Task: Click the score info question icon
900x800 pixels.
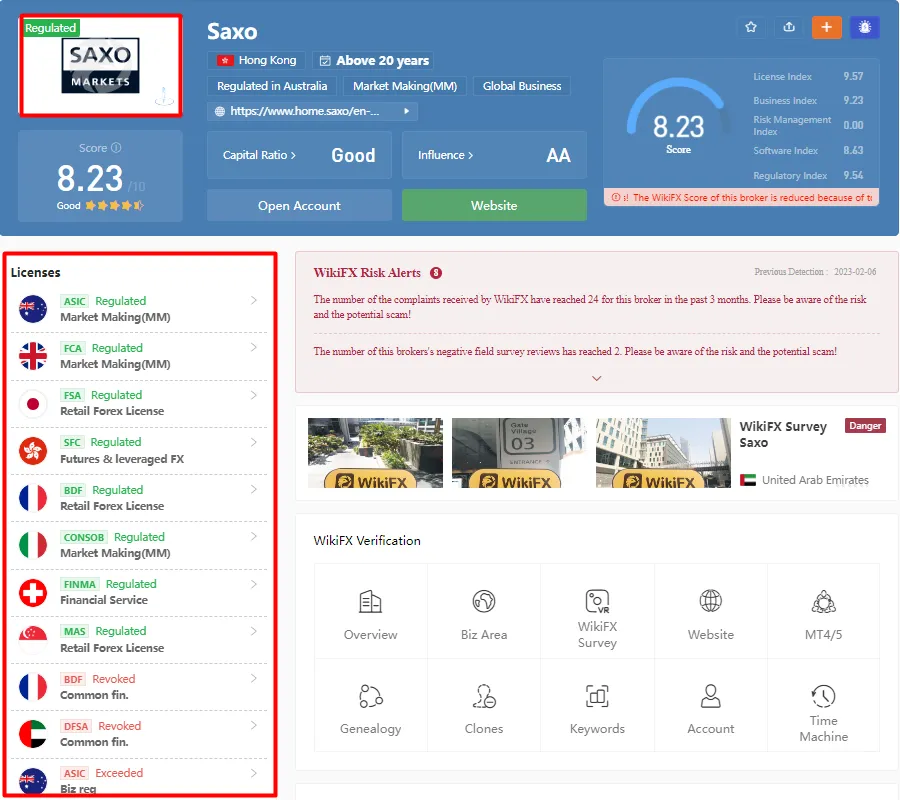Action: (116, 147)
